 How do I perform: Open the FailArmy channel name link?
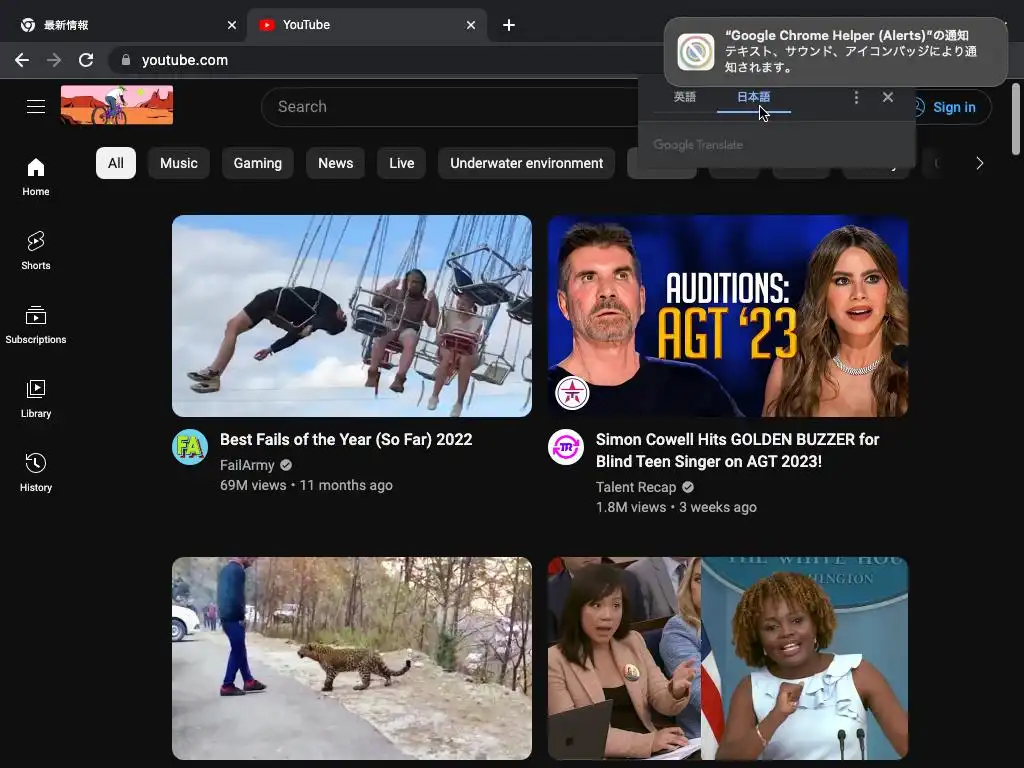coord(247,465)
